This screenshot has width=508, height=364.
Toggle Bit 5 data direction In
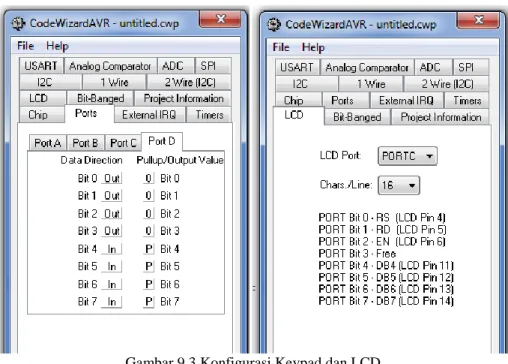pyautogui.click(x=112, y=266)
